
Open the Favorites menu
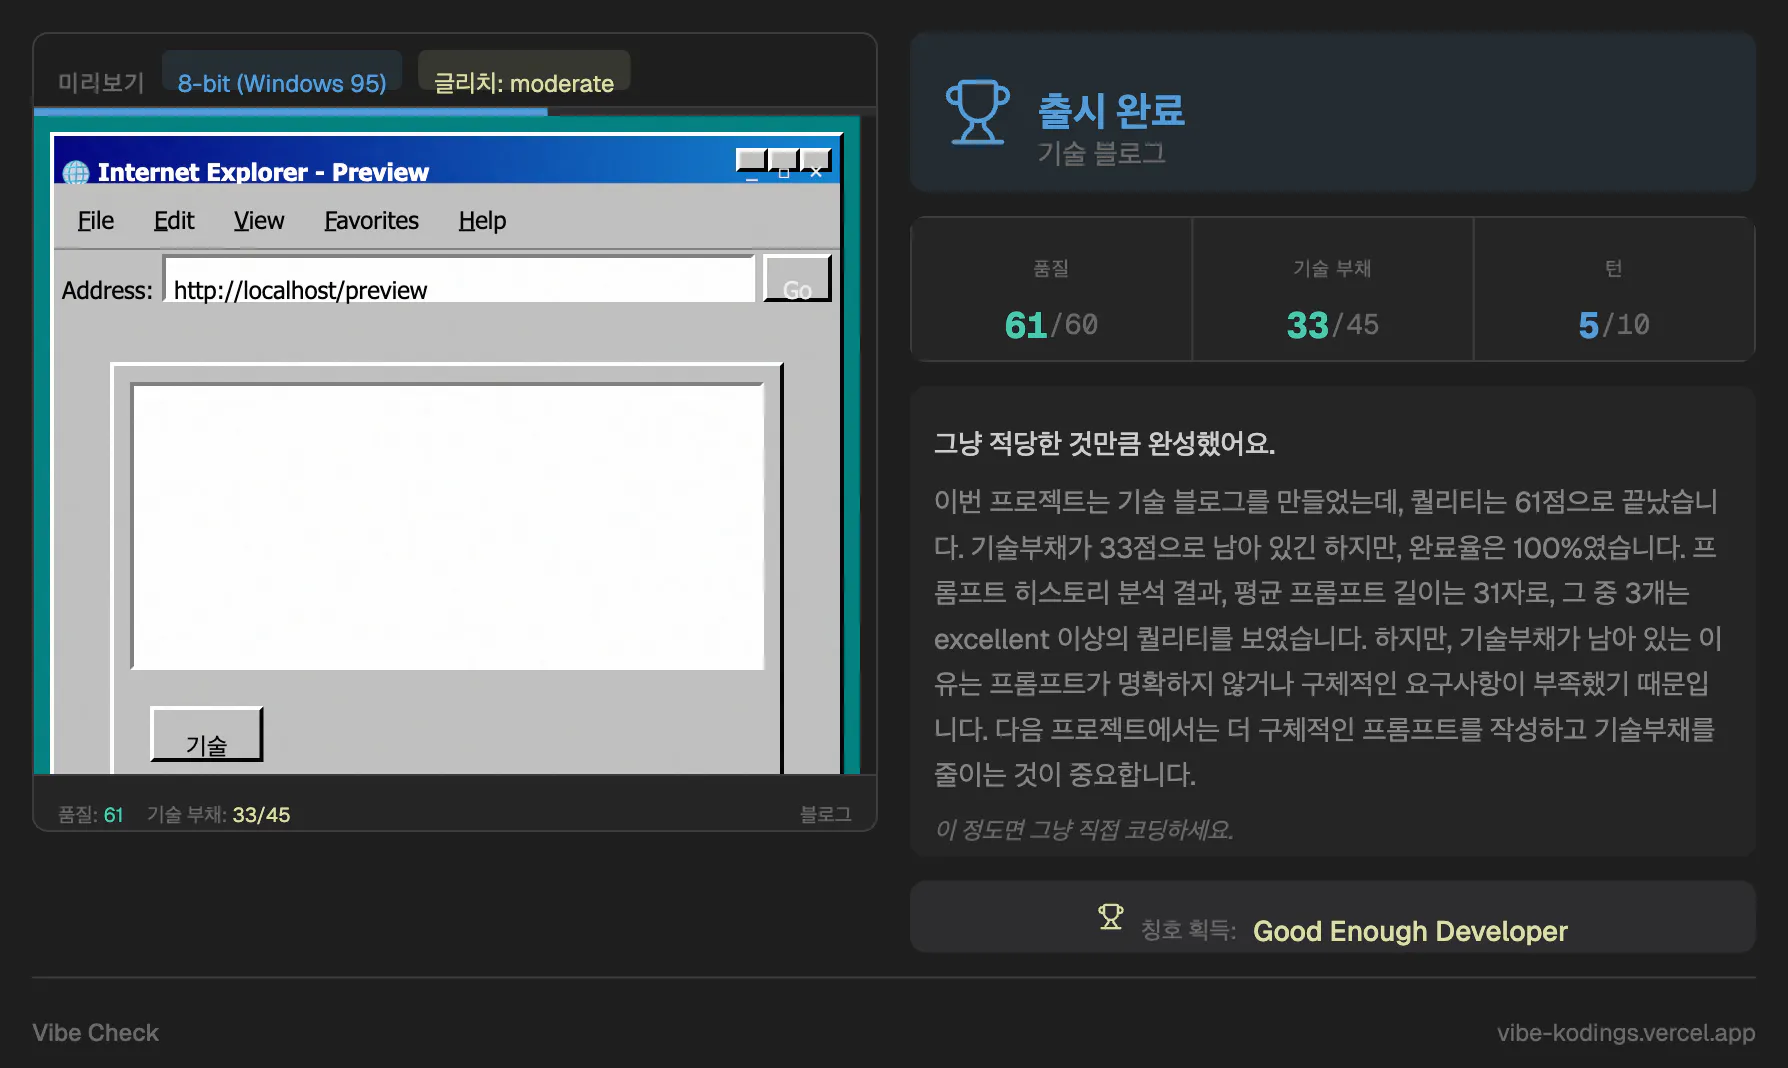tap(371, 220)
